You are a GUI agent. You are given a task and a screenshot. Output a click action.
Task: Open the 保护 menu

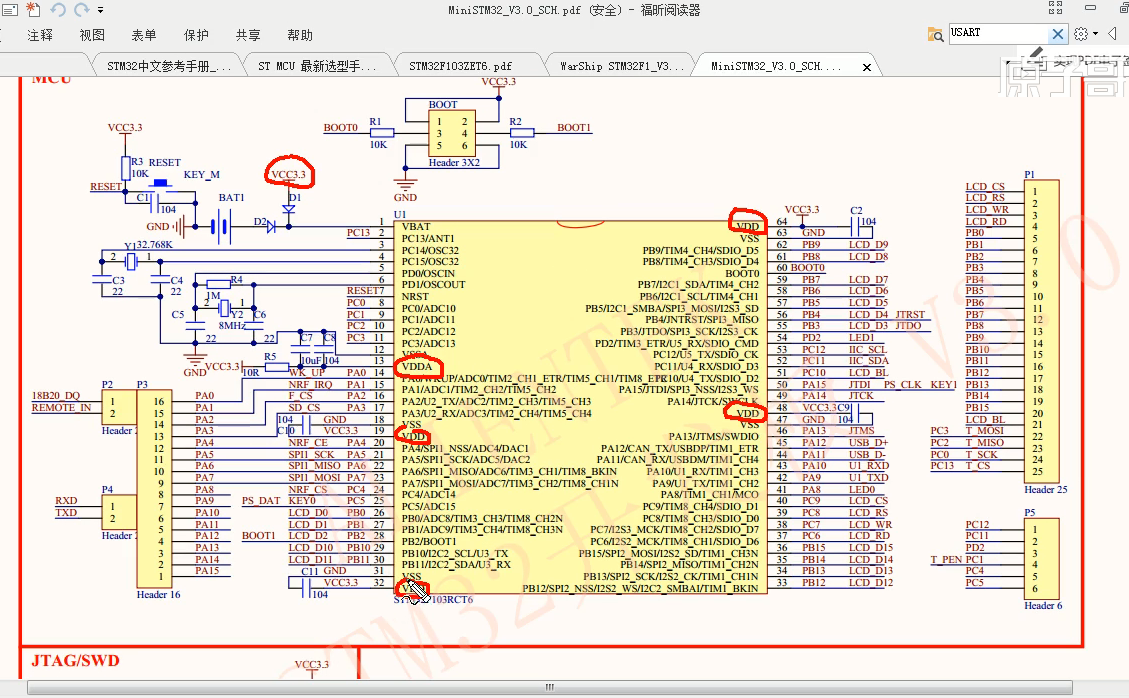196,35
